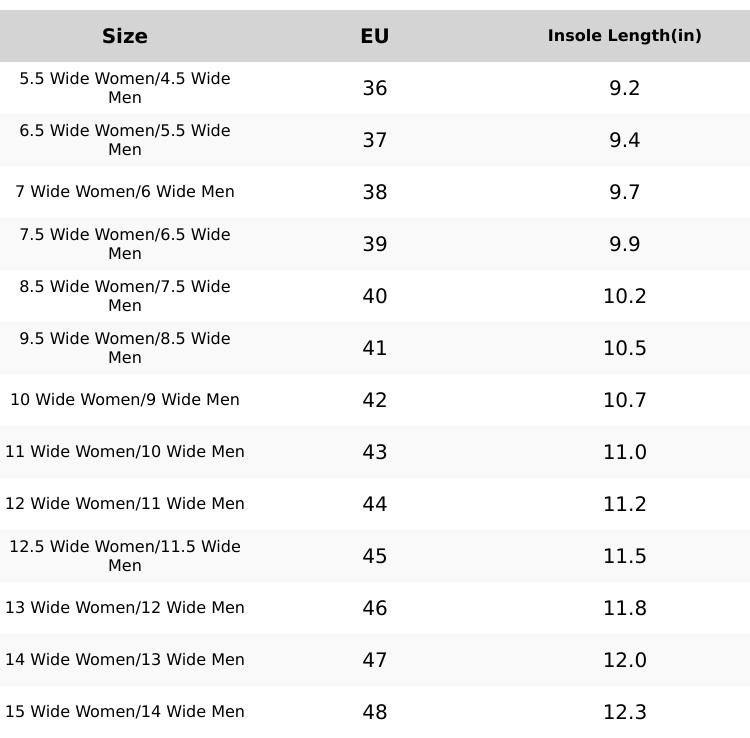750x738 pixels.
Task: Select the 5.5 Wide Women/4.5 Wide Men size
Action: [125, 88]
